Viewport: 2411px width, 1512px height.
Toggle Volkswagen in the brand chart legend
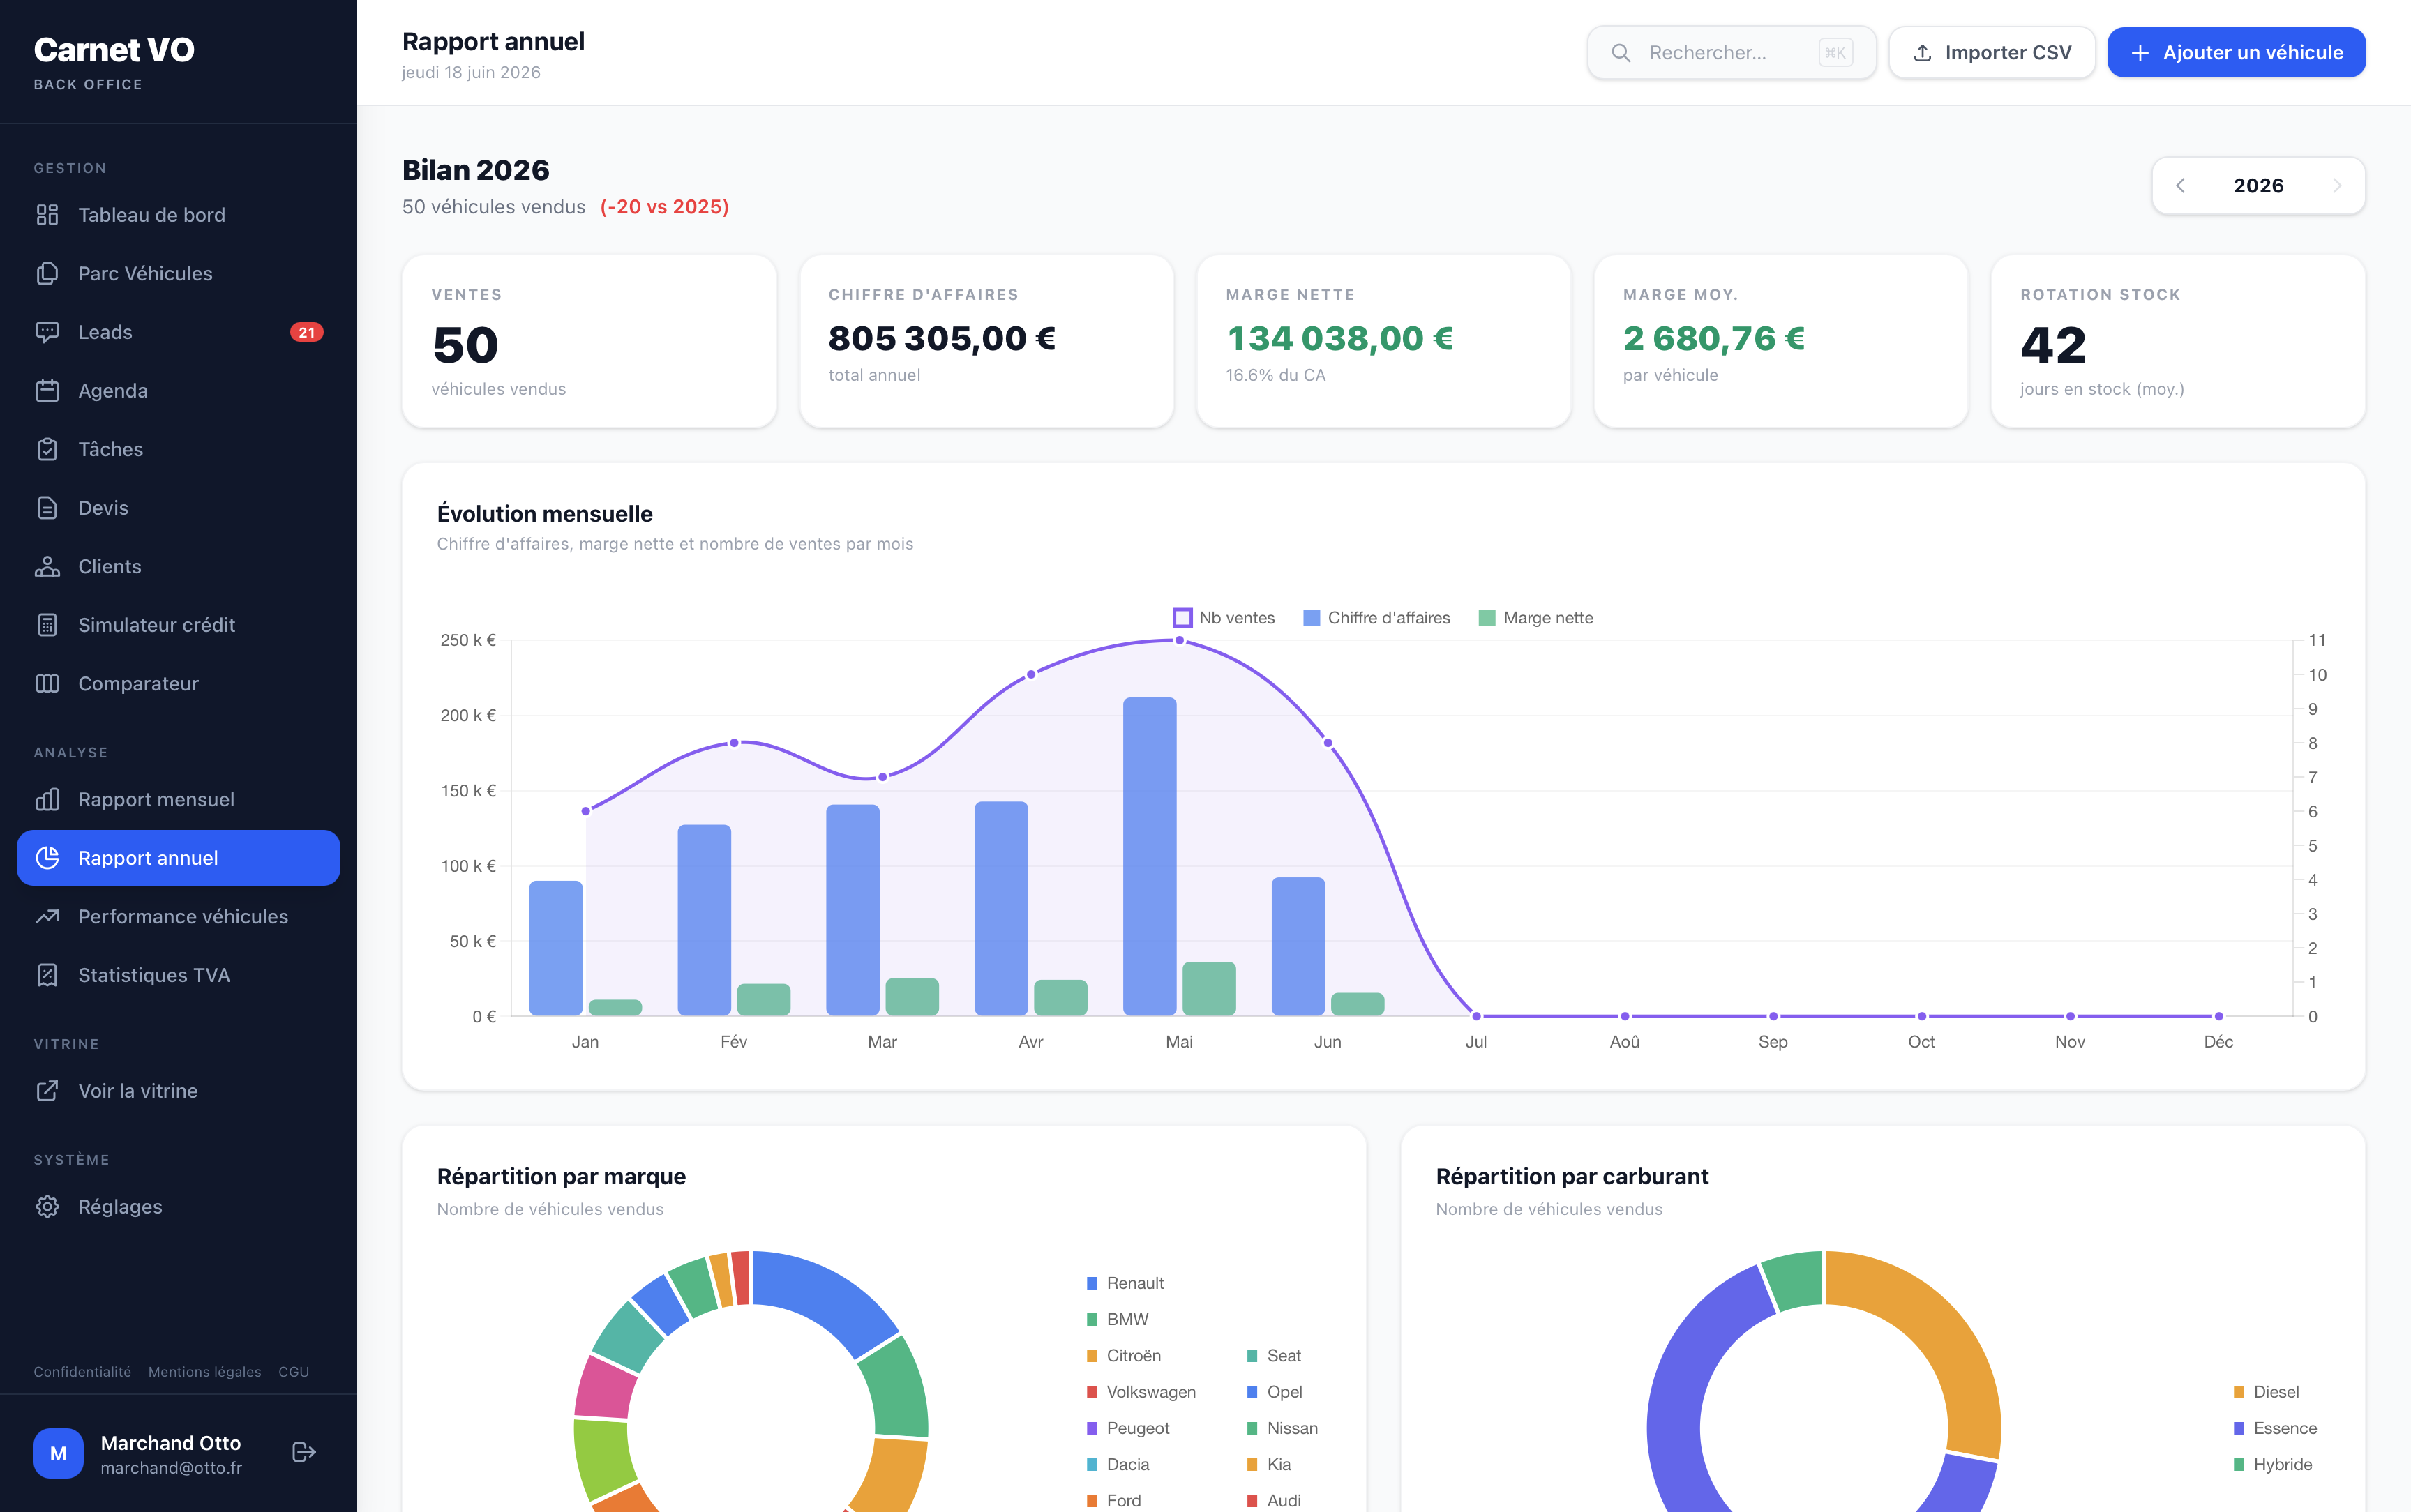[1141, 1392]
